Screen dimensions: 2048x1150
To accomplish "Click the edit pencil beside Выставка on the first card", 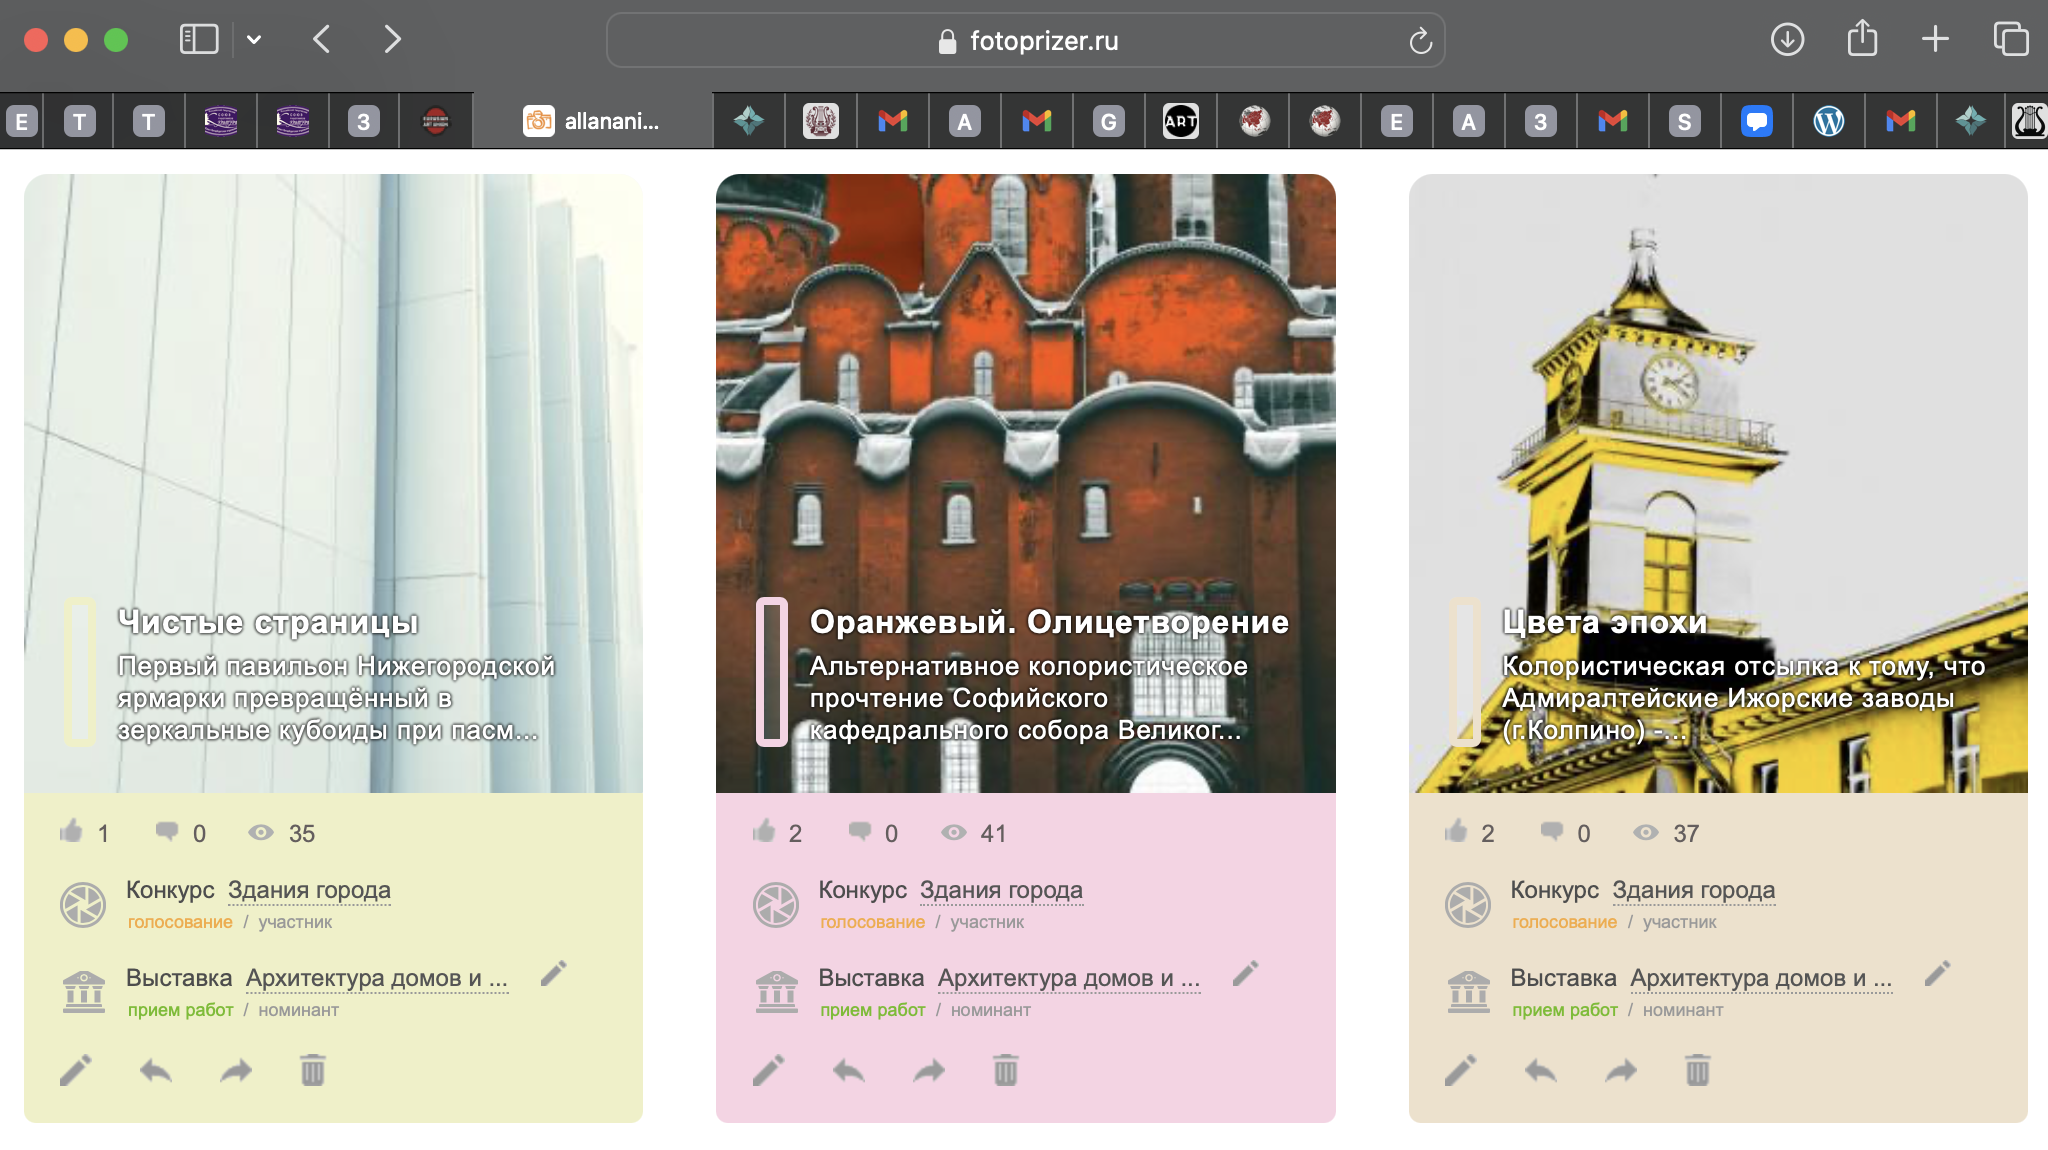I will [554, 973].
